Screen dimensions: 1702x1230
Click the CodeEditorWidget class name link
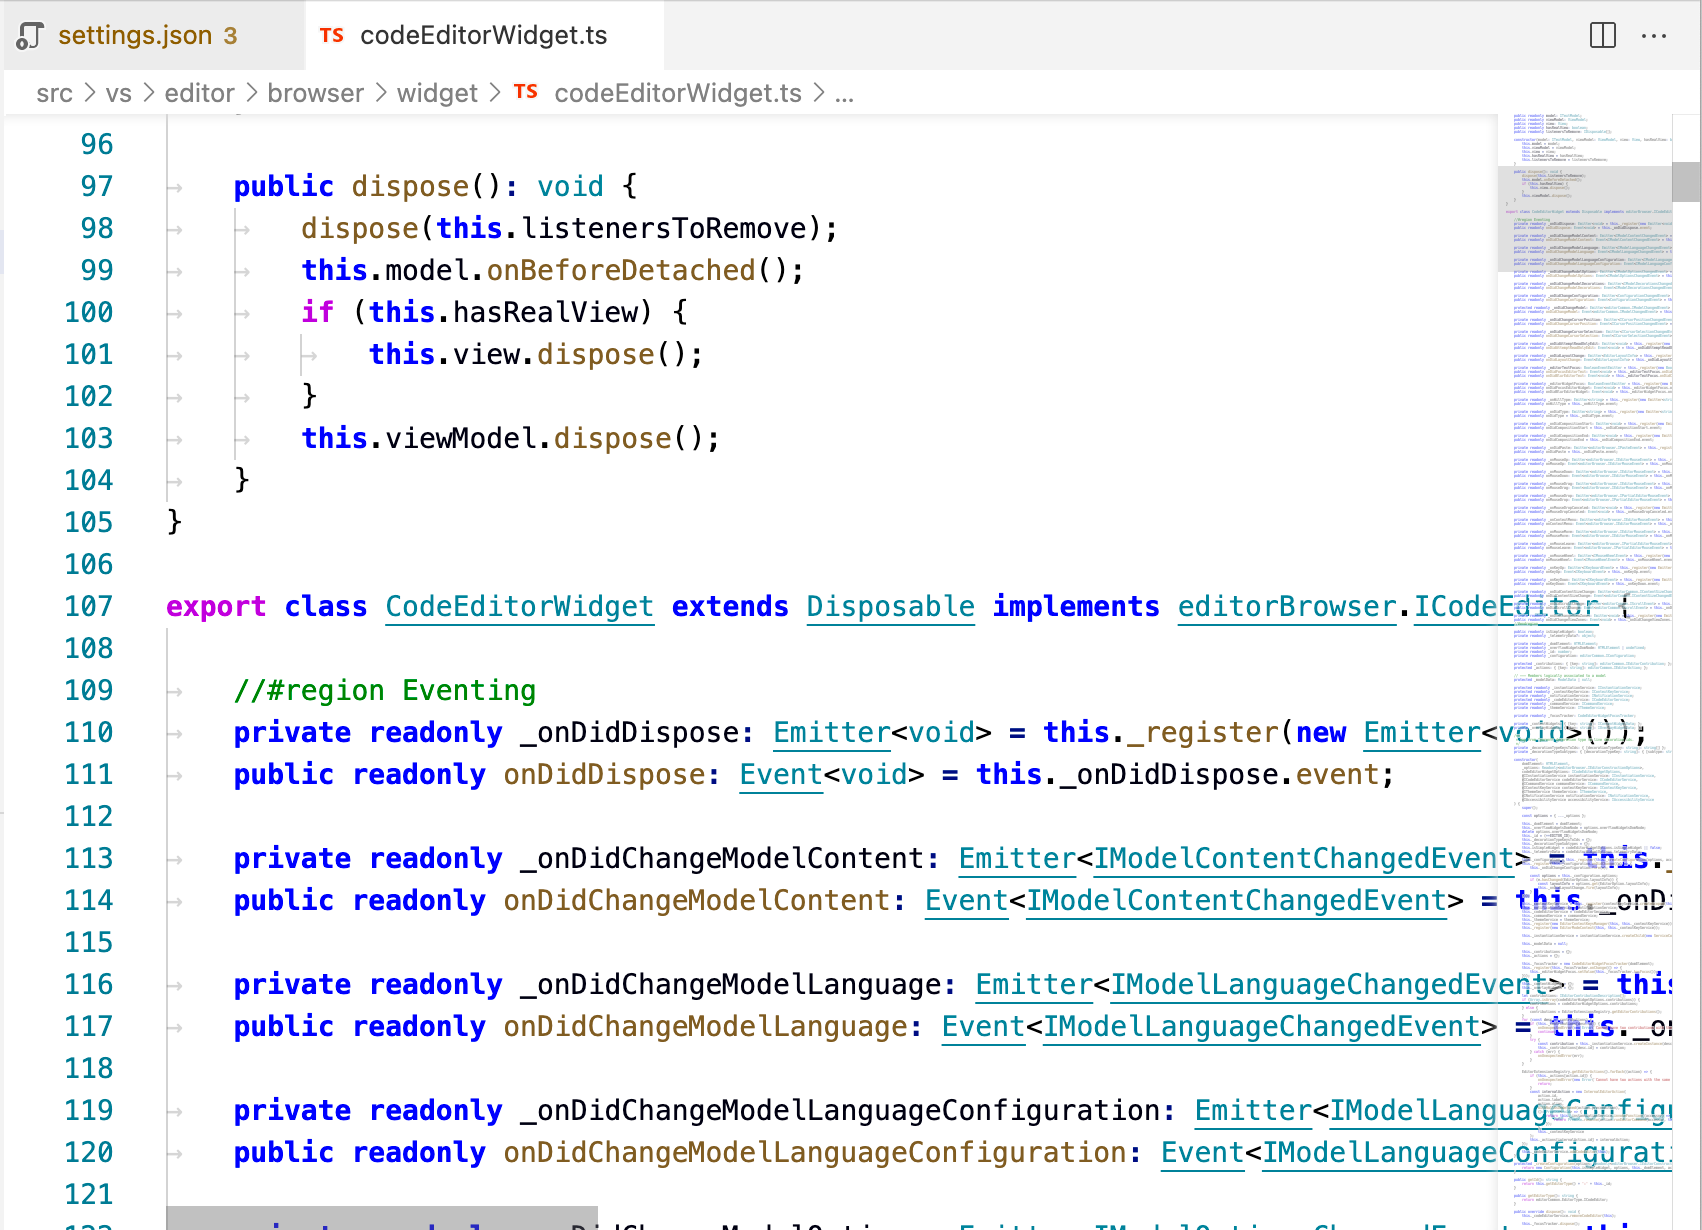519,606
